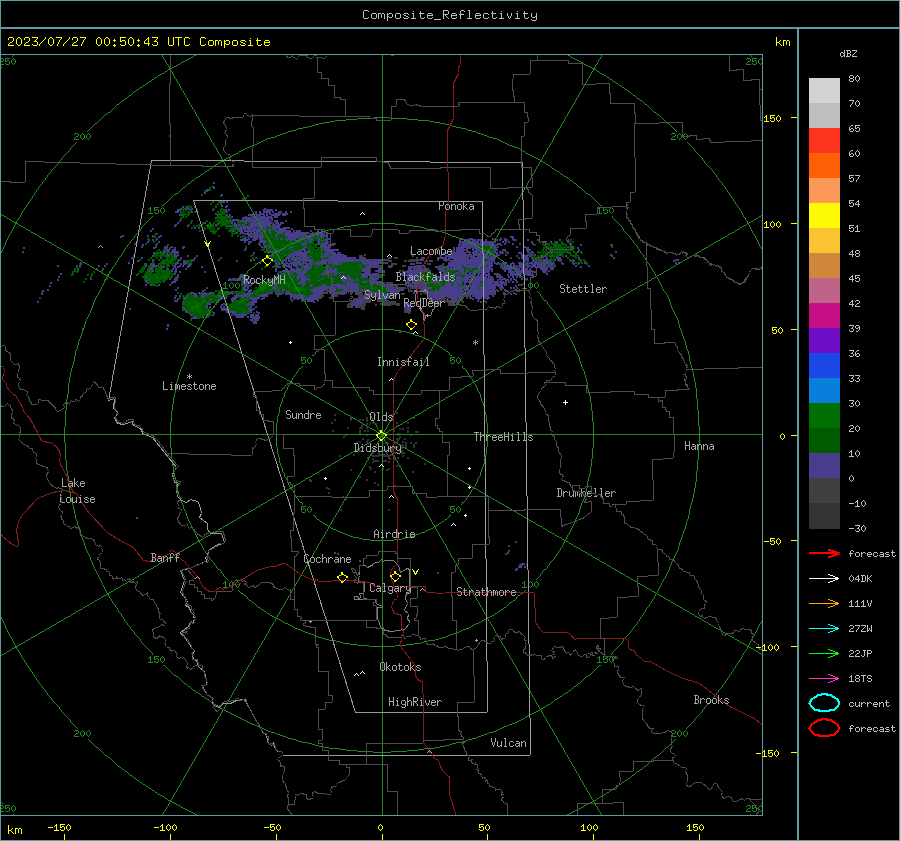Image resolution: width=900 pixels, height=841 pixels.
Task: Click the Limestone label
Action: point(189,386)
